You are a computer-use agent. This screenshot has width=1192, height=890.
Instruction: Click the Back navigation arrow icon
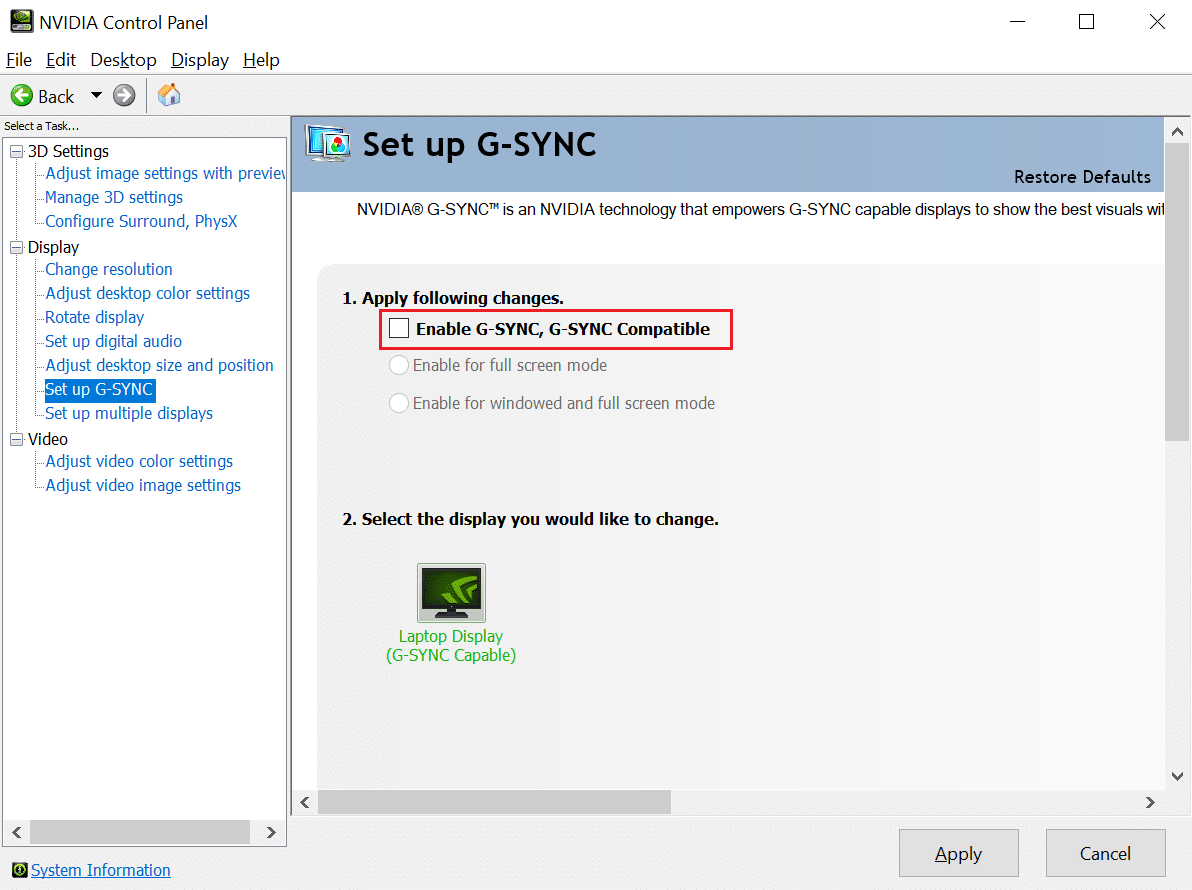point(22,95)
